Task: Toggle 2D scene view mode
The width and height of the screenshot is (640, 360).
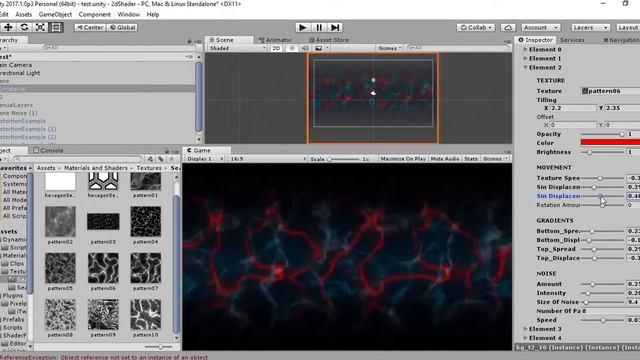Action: 276,48
